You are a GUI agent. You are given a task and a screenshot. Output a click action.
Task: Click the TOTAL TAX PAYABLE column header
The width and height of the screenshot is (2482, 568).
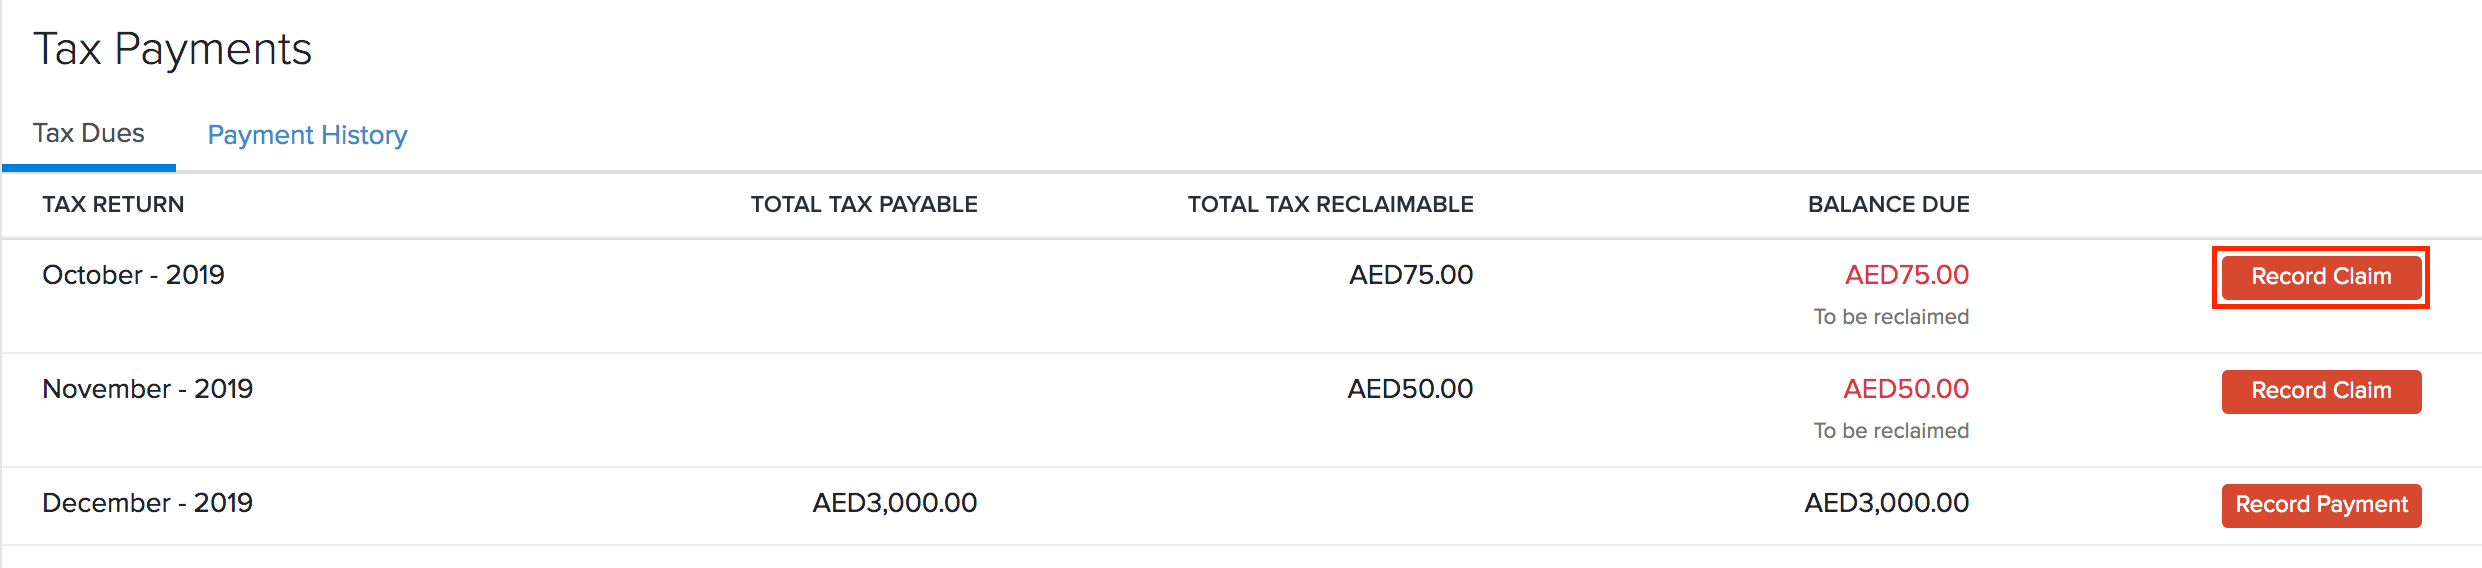864,205
